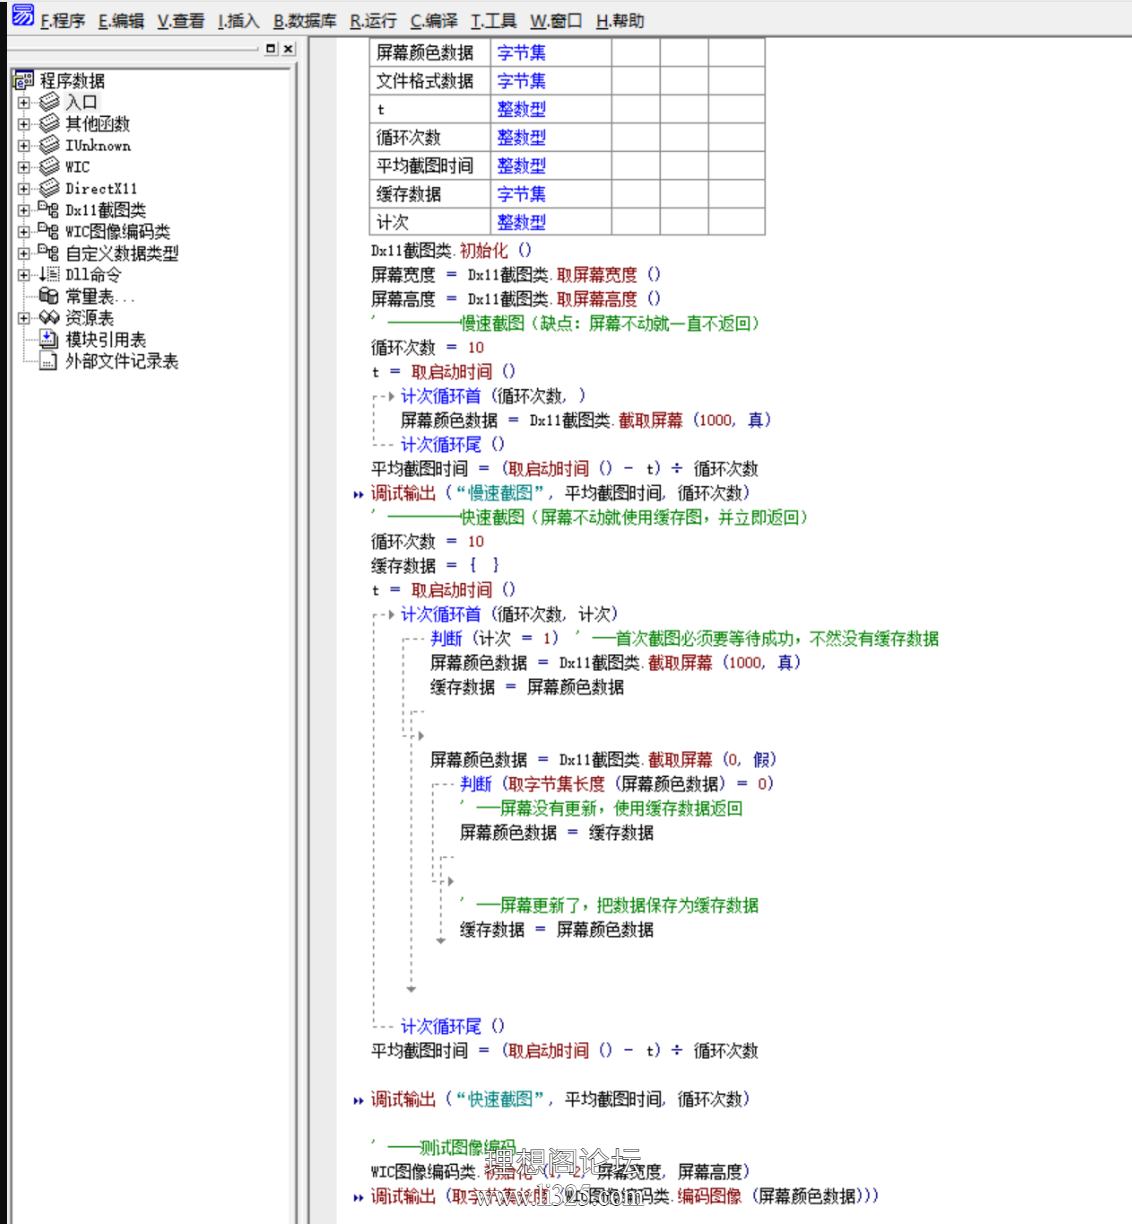This screenshot has width=1132, height=1224.
Task: Expand the IUnknown tree node
Action: point(24,146)
